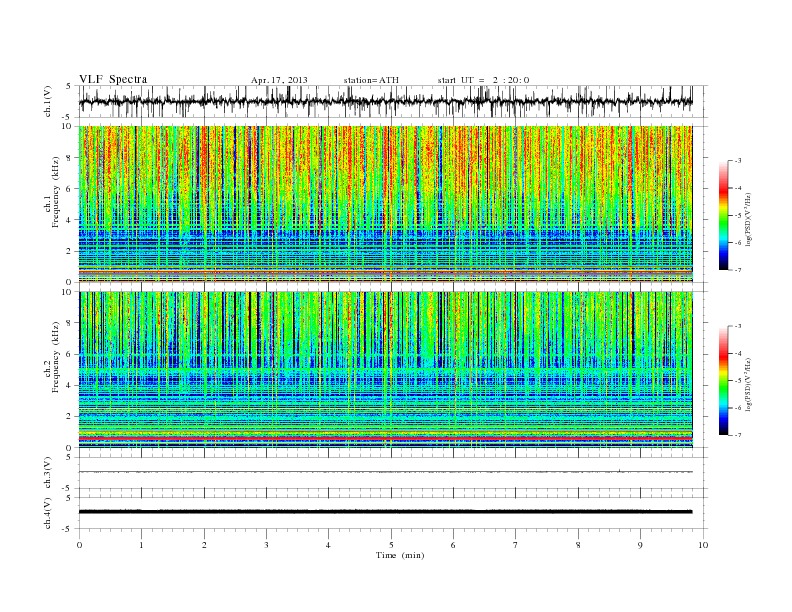Click the "ch.1(V)" waveform axis label
Screen dimensions: 792x612
tap(47, 101)
